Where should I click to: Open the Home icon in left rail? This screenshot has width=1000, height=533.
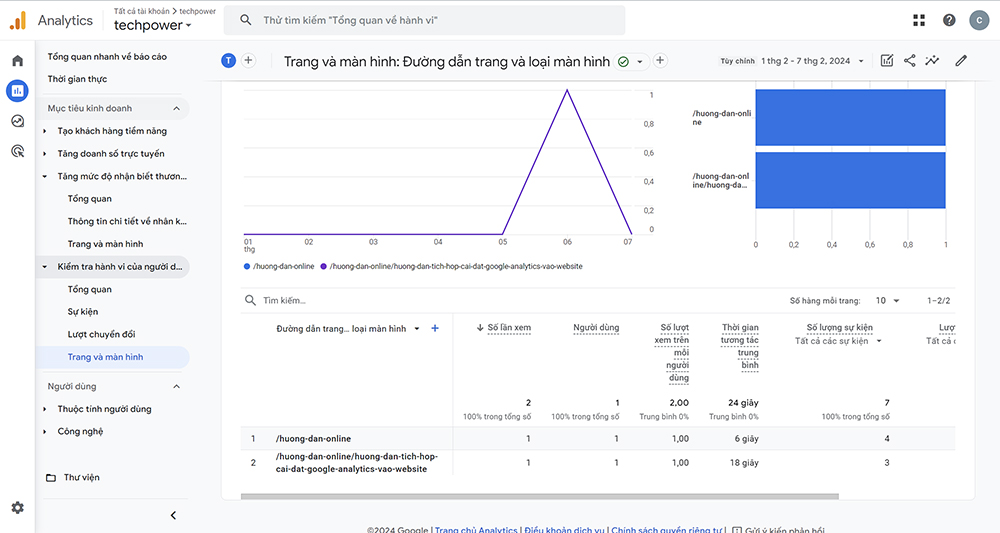[17, 61]
